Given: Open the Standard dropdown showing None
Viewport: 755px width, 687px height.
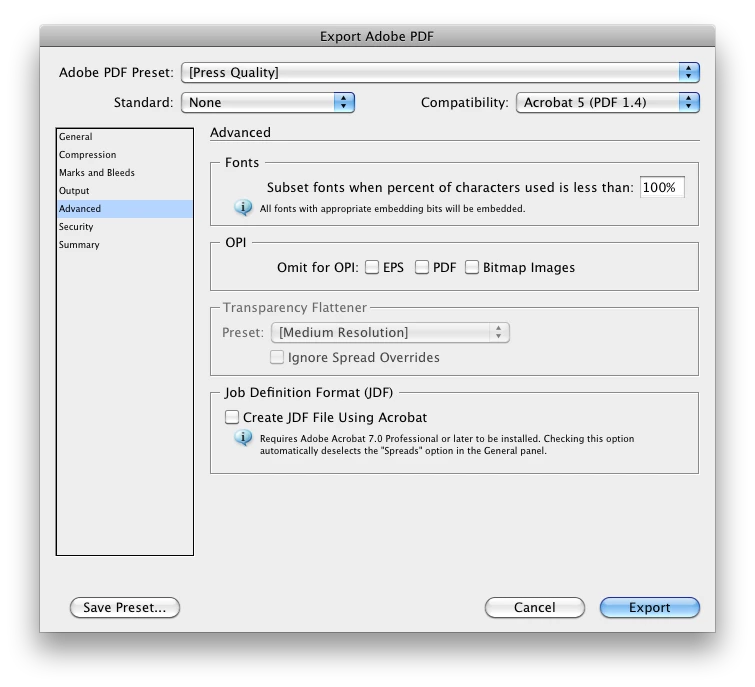Looking at the screenshot, I should (x=268, y=103).
